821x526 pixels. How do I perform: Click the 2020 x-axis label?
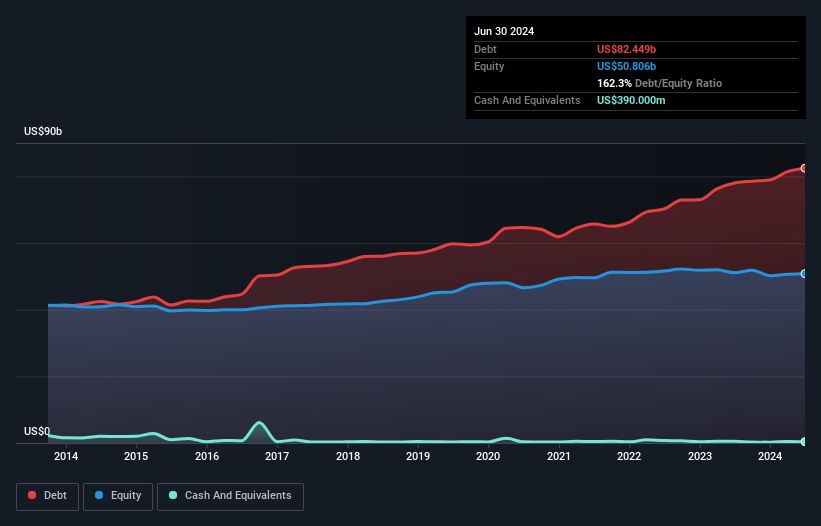(488, 456)
